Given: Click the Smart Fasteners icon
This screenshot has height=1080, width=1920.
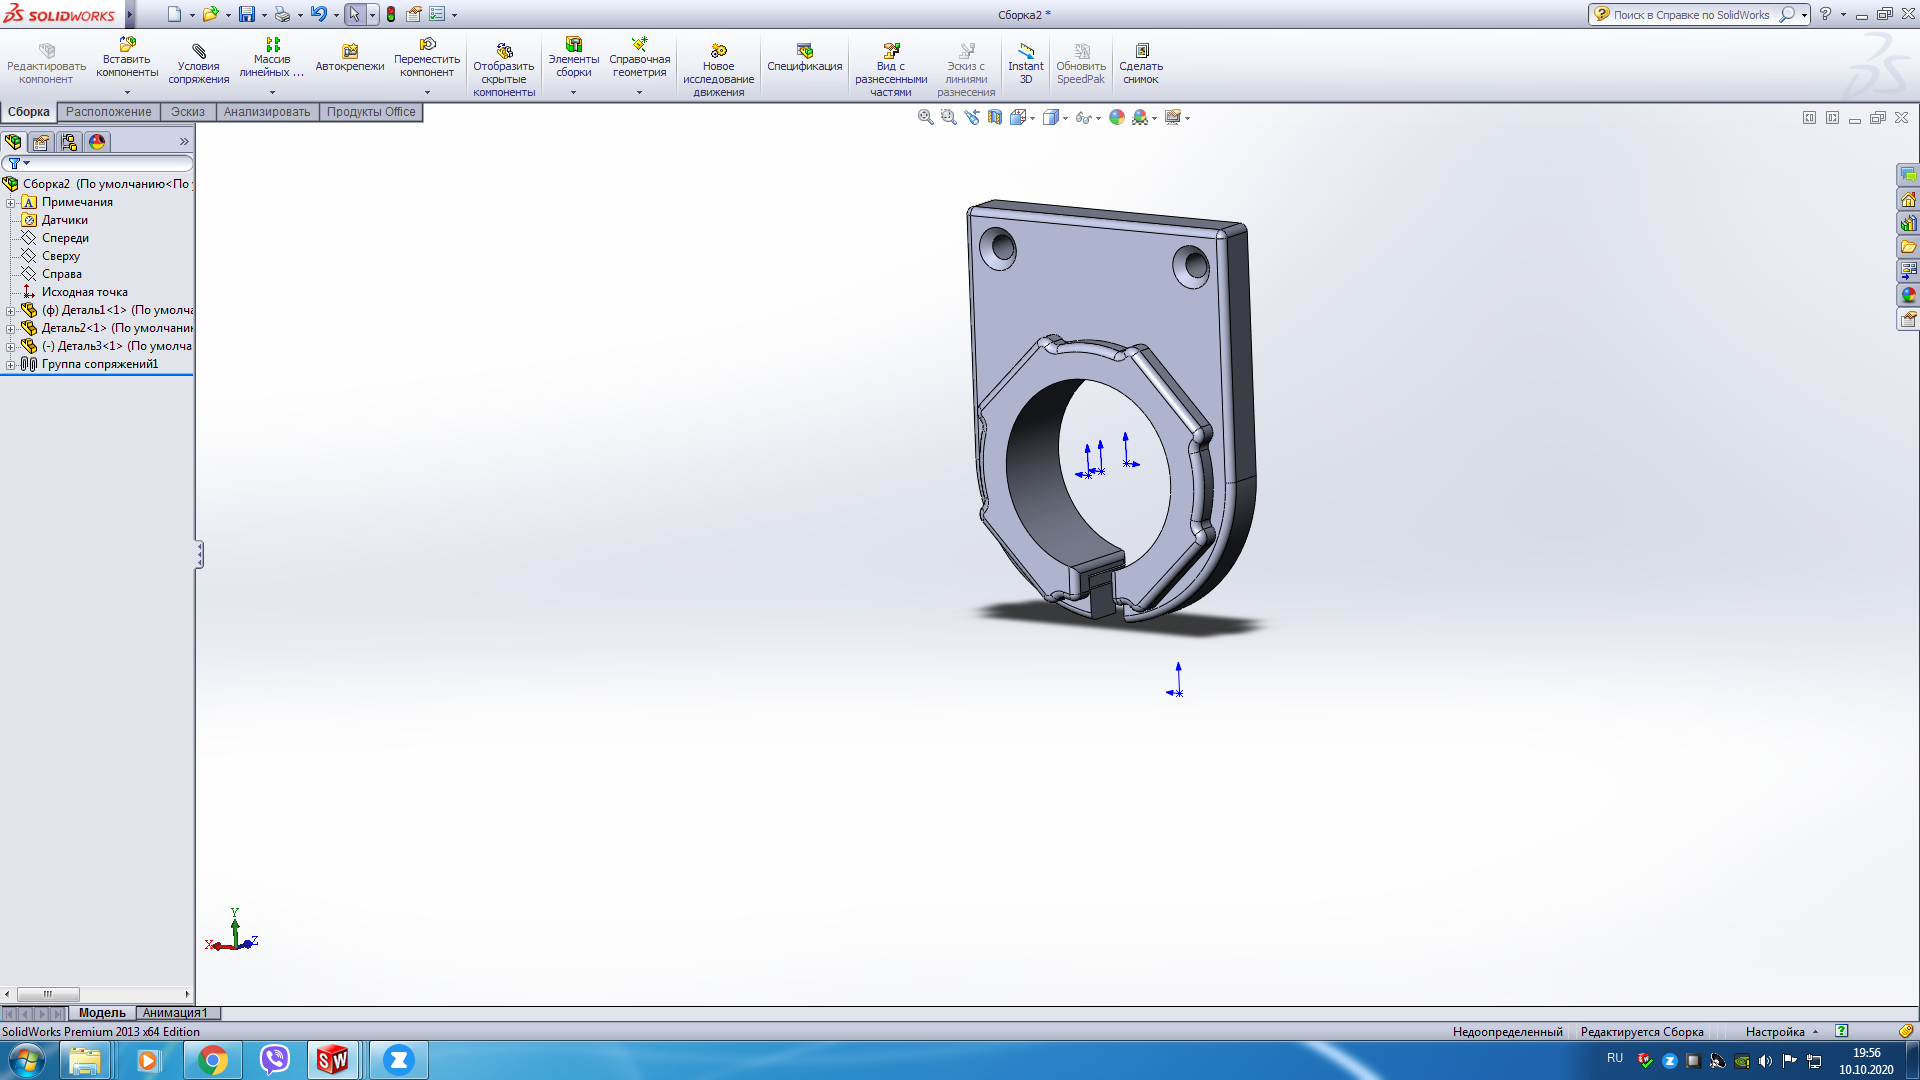Looking at the screenshot, I should tap(349, 52).
